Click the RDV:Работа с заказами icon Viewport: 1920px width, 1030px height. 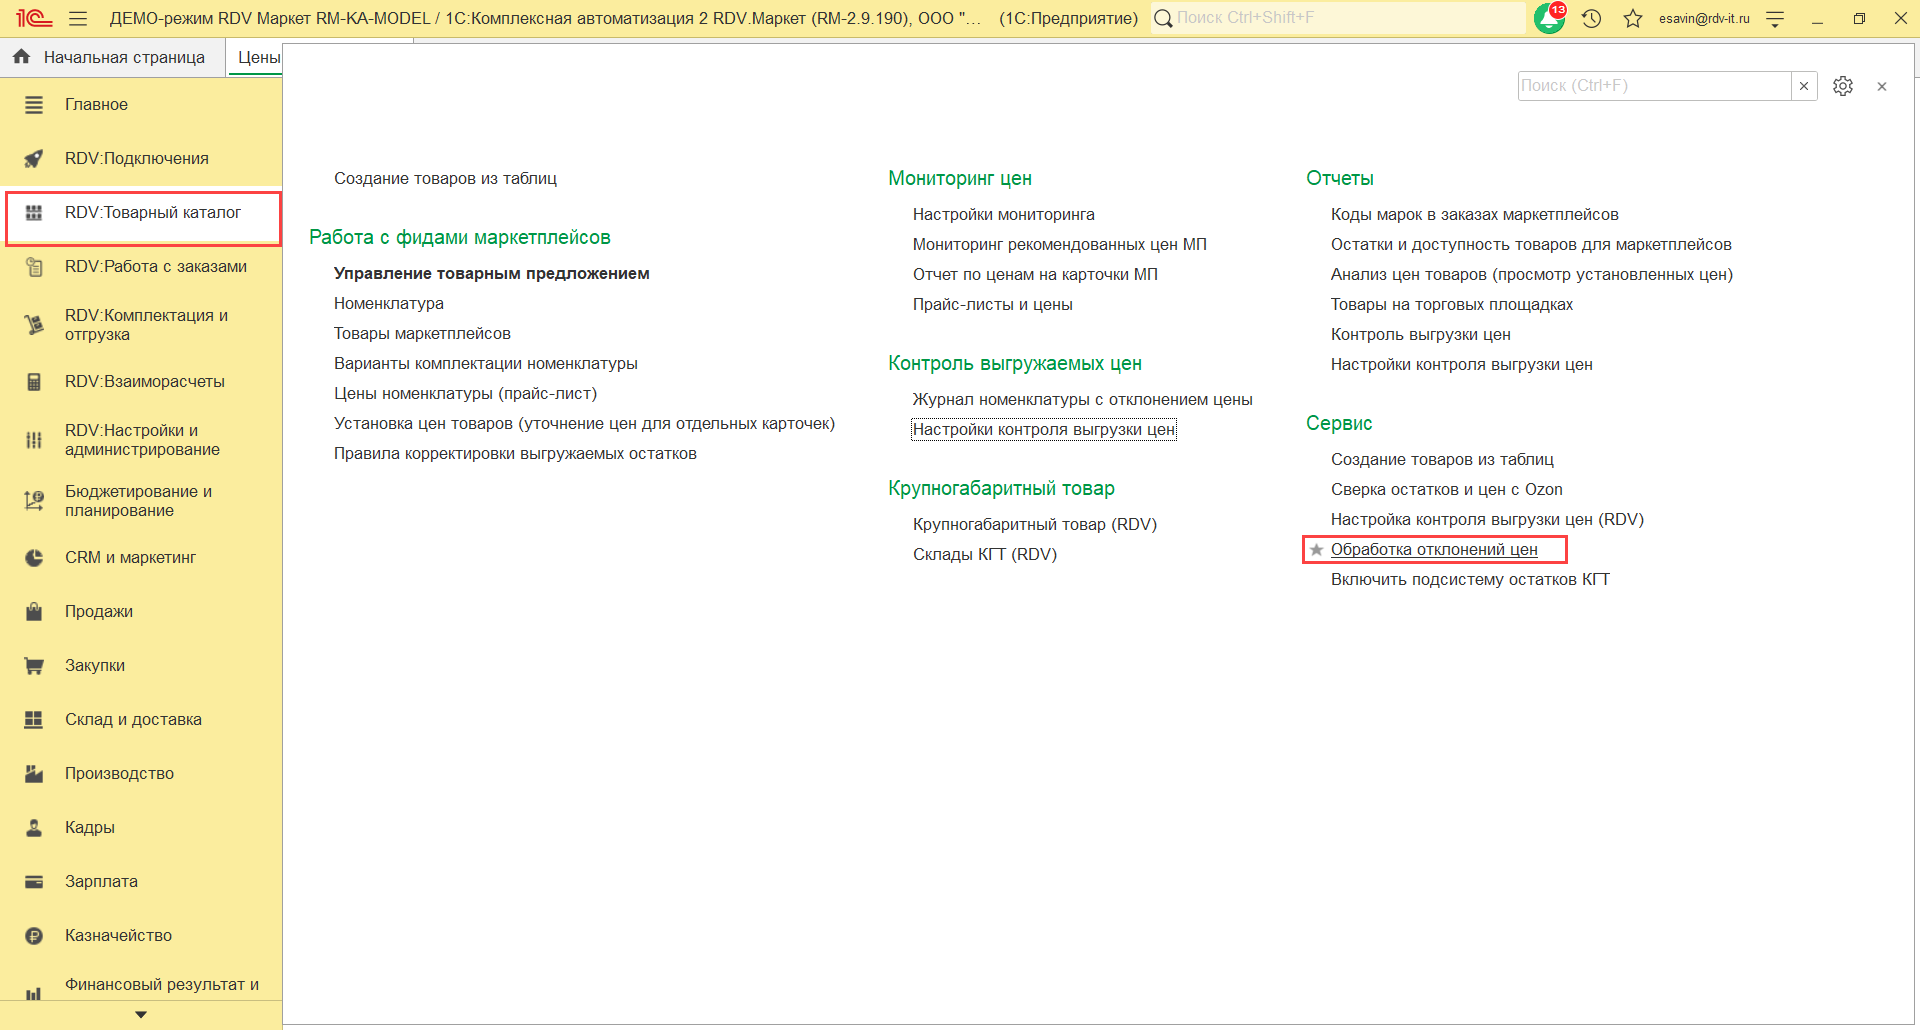(x=34, y=267)
